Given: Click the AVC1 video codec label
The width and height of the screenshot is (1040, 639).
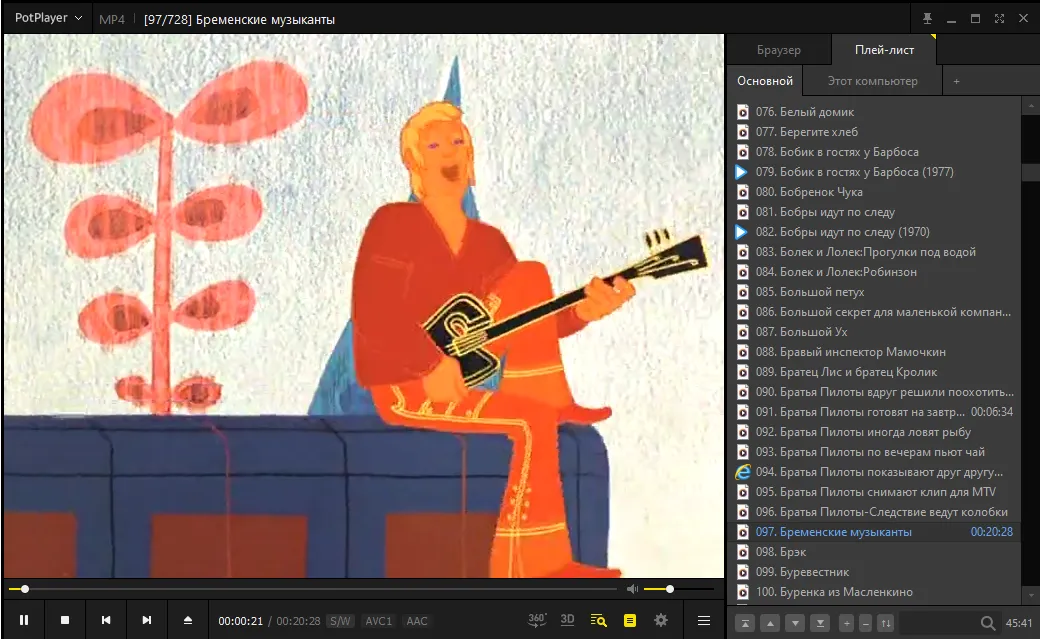Looking at the screenshot, I should click(379, 621).
